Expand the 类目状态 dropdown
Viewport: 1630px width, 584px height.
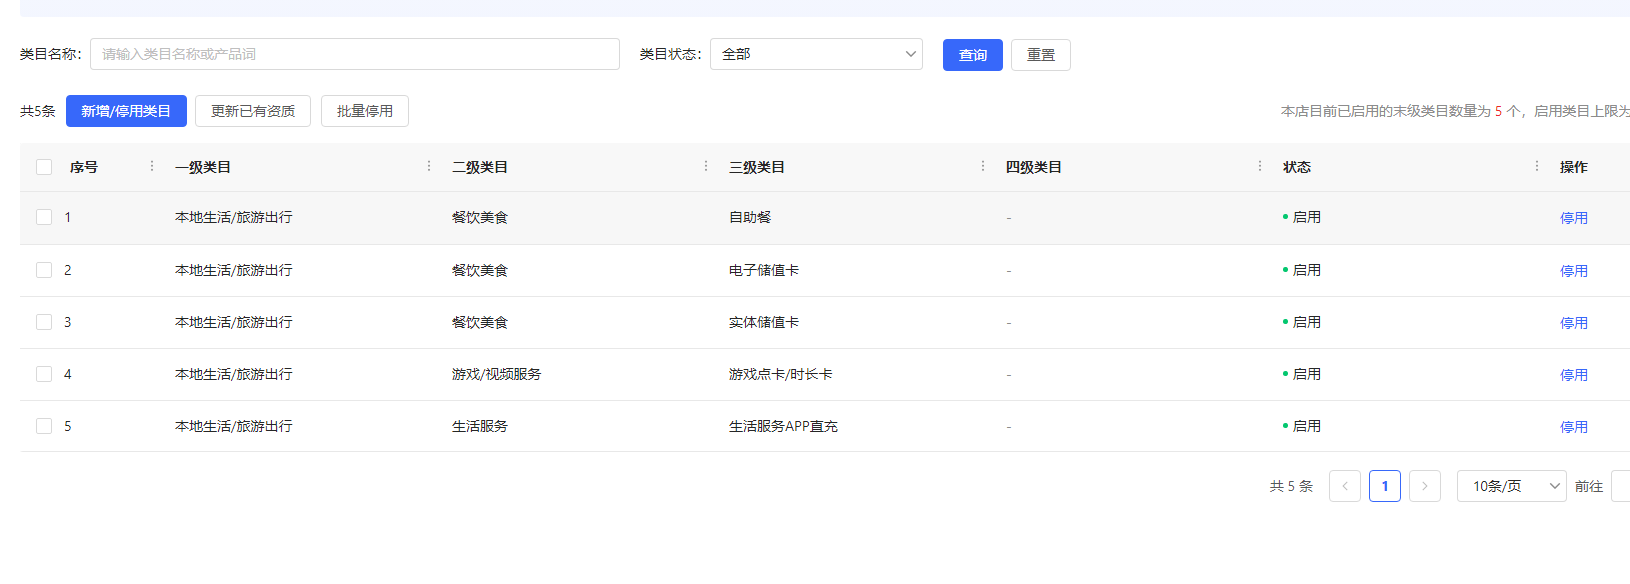coord(816,54)
